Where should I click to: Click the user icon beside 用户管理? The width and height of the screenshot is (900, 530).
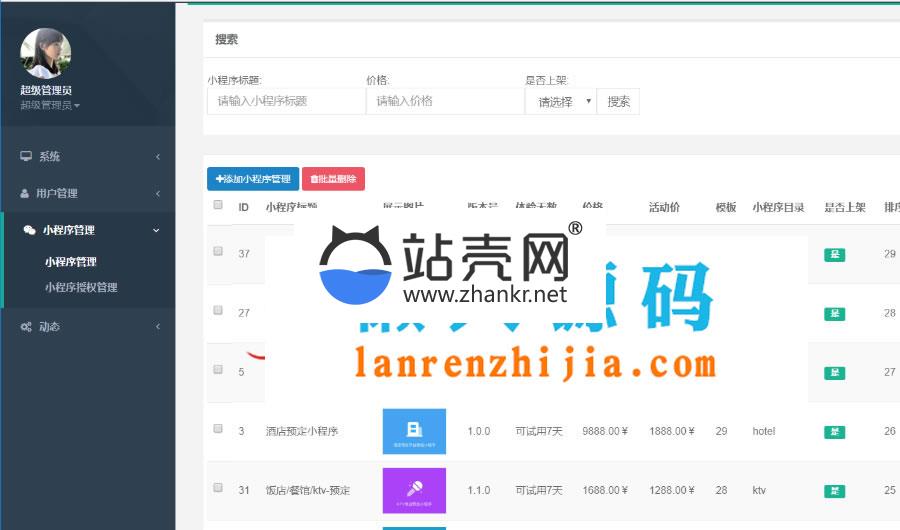(26, 194)
